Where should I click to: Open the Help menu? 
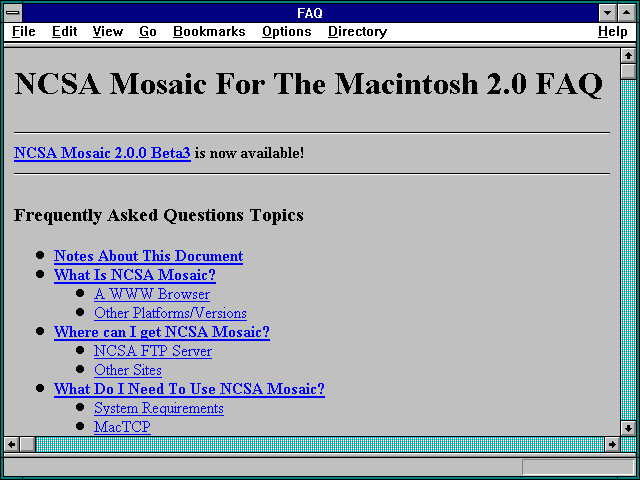coord(613,32)
